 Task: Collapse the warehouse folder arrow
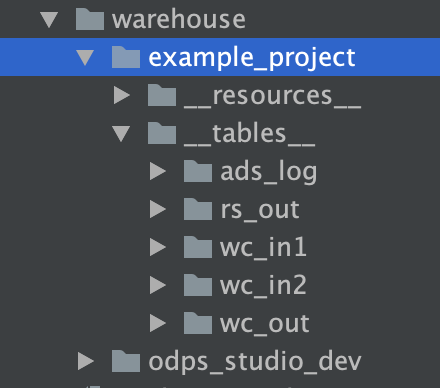[x=49, y=20]
